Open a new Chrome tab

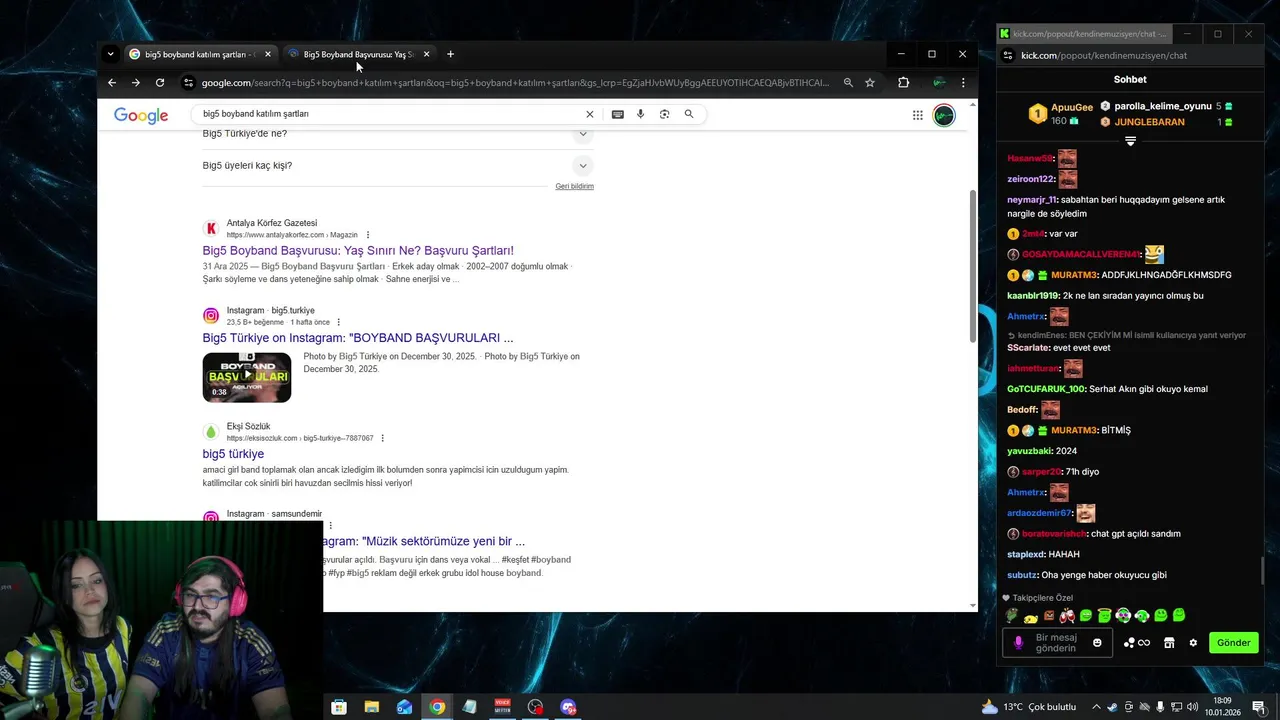(x=450, y=54)
